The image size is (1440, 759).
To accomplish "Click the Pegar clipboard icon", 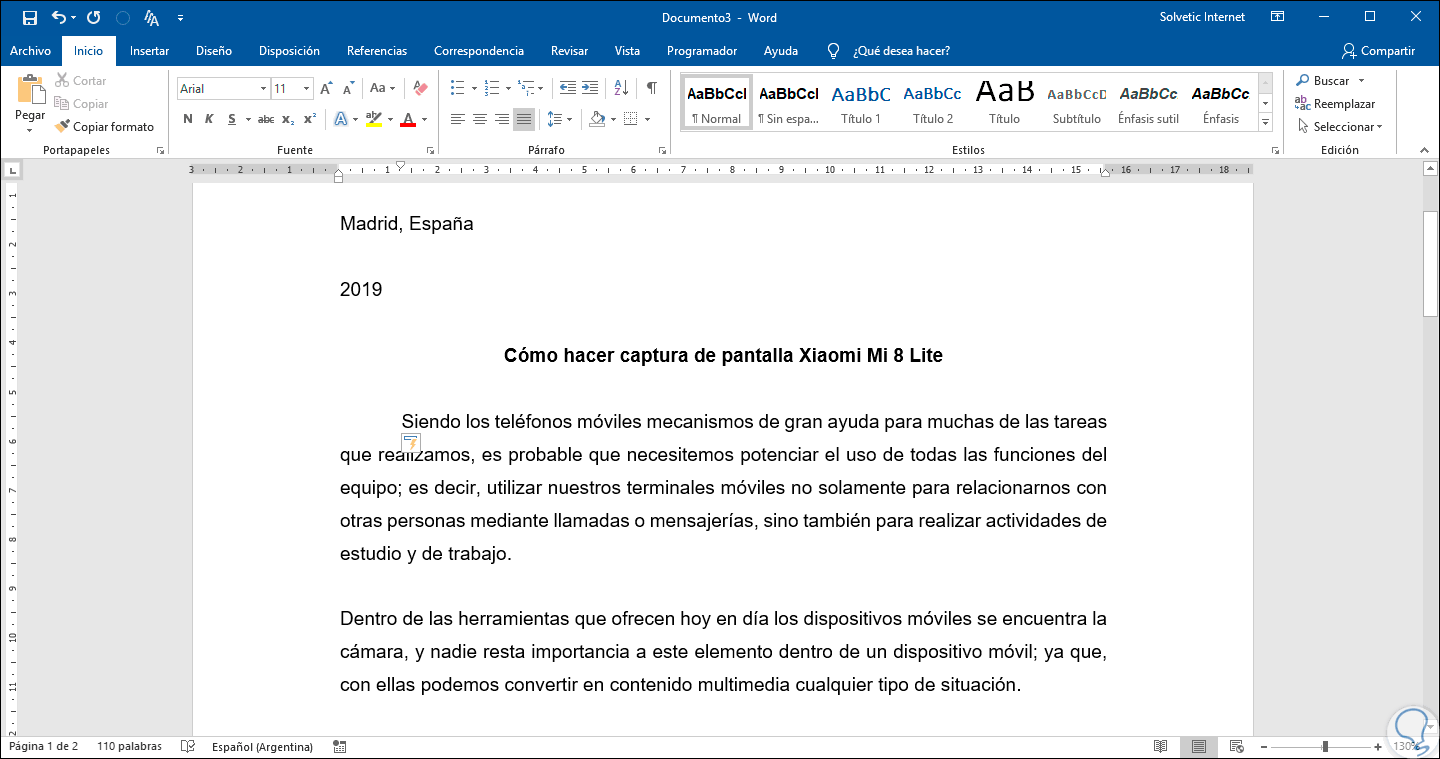I will pos(30,90).
